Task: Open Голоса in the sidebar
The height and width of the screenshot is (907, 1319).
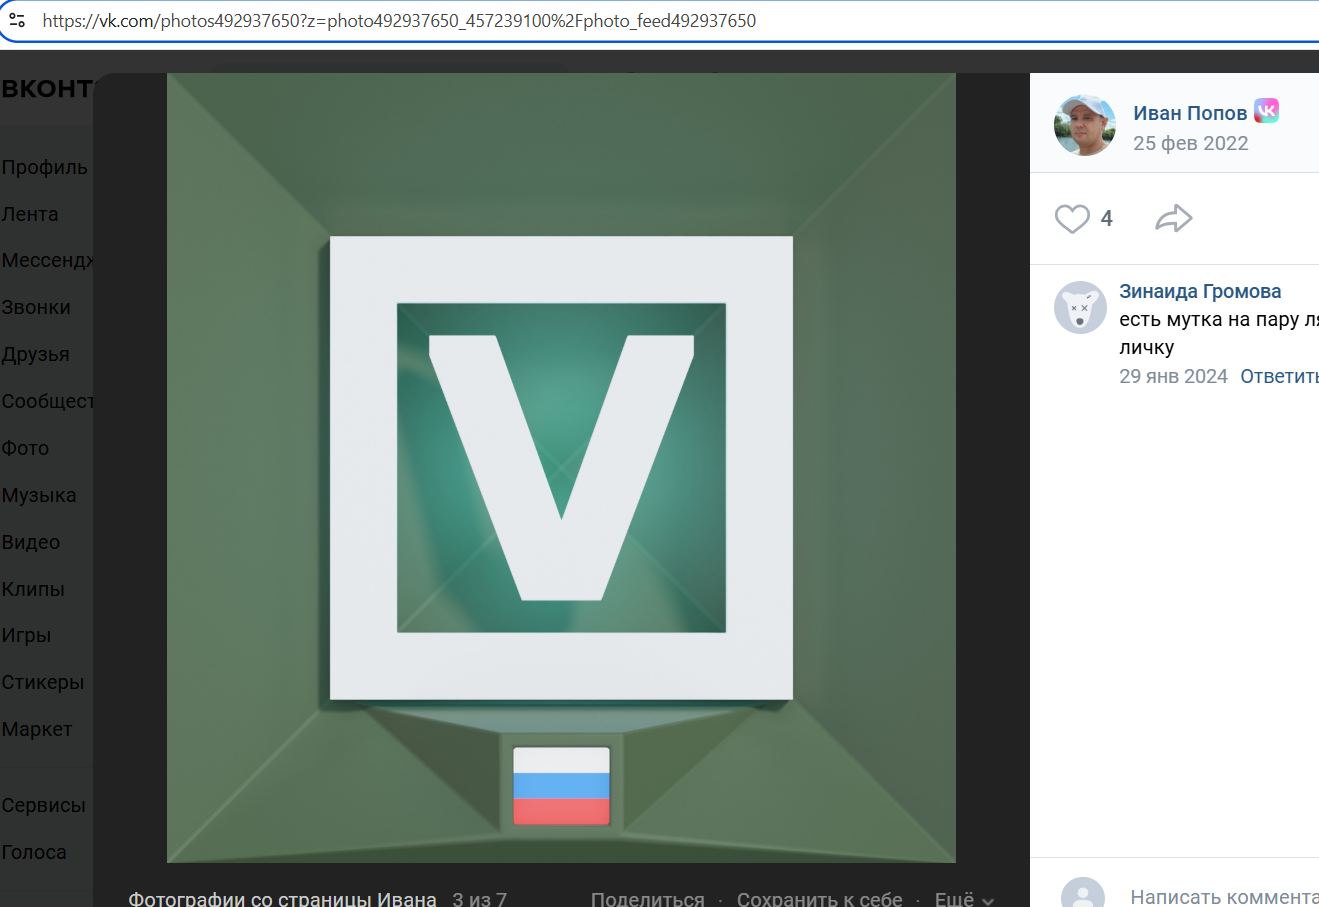Action: [x=34, y=853]
